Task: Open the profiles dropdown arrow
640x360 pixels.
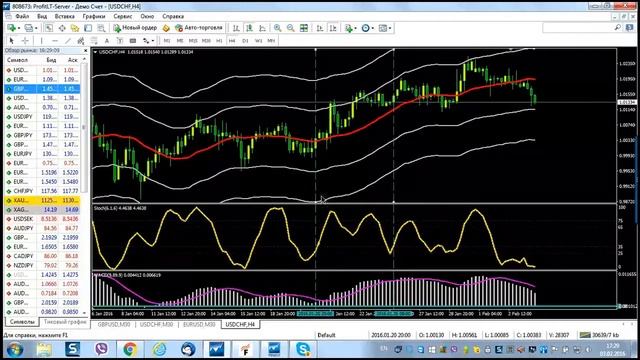Action: [x=36, y=28]
